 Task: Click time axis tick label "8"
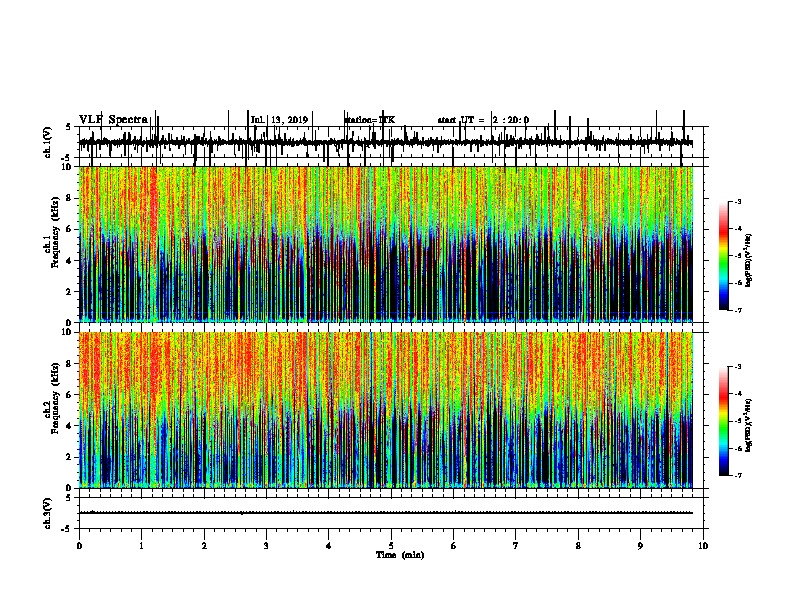(578, 546)
